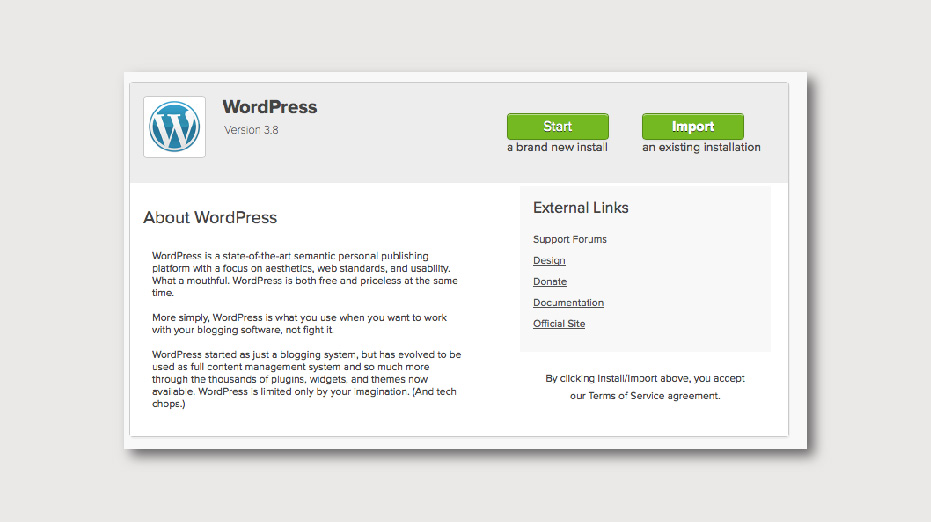Viewport: 931px width, 522px height.
Task: Click the About WordPress heading
Action: (x=210, y=217)
